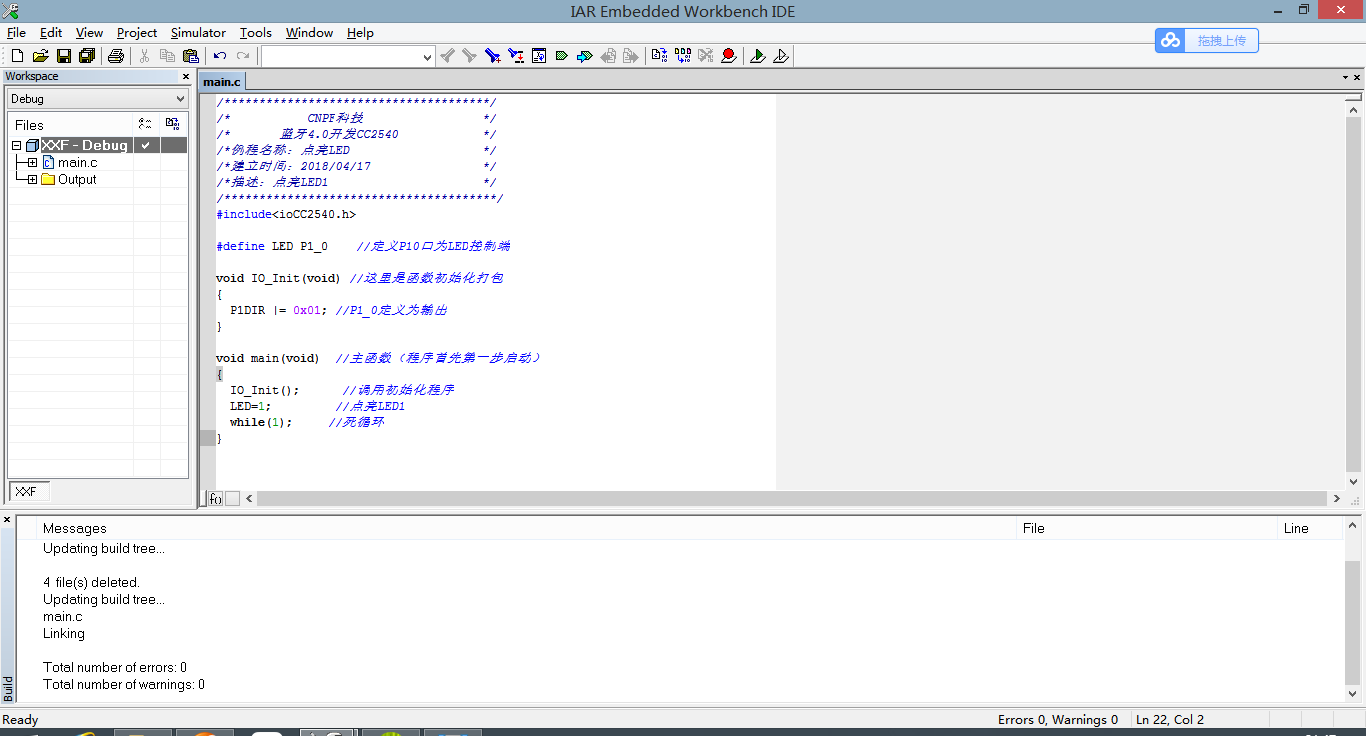Close the Workspace panel
1366x736 pixels.
tap(185, 77)
